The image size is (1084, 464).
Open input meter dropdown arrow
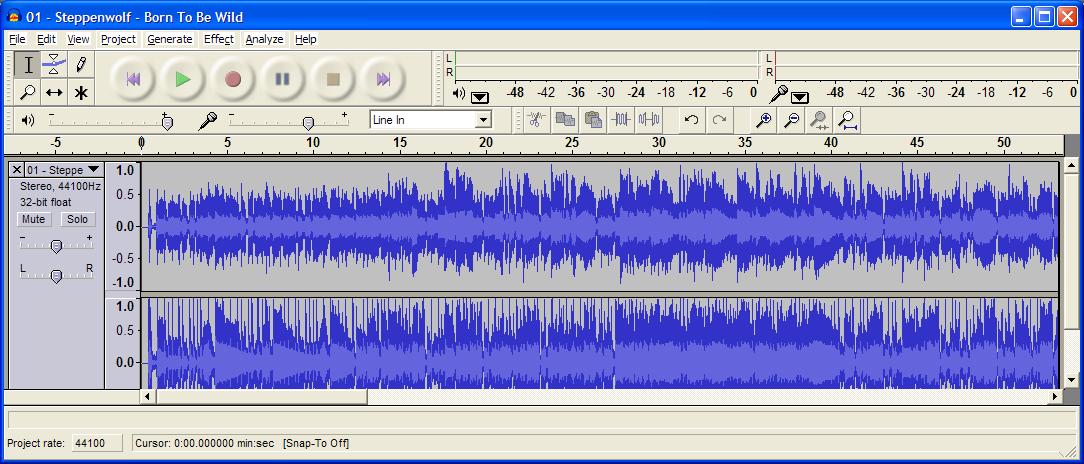[x=800, y=97]
